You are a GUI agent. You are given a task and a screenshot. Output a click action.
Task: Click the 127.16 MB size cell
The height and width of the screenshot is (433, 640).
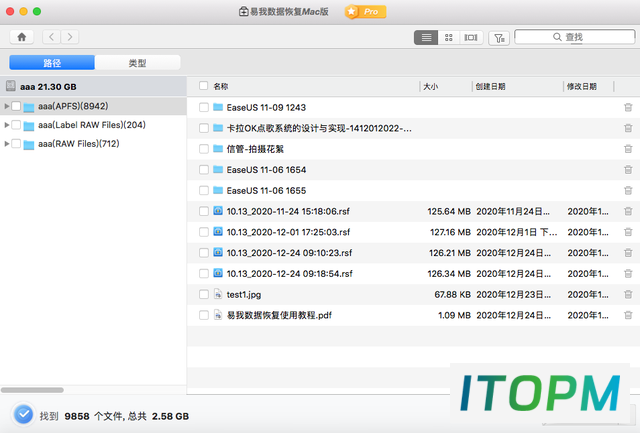point(450,232)
